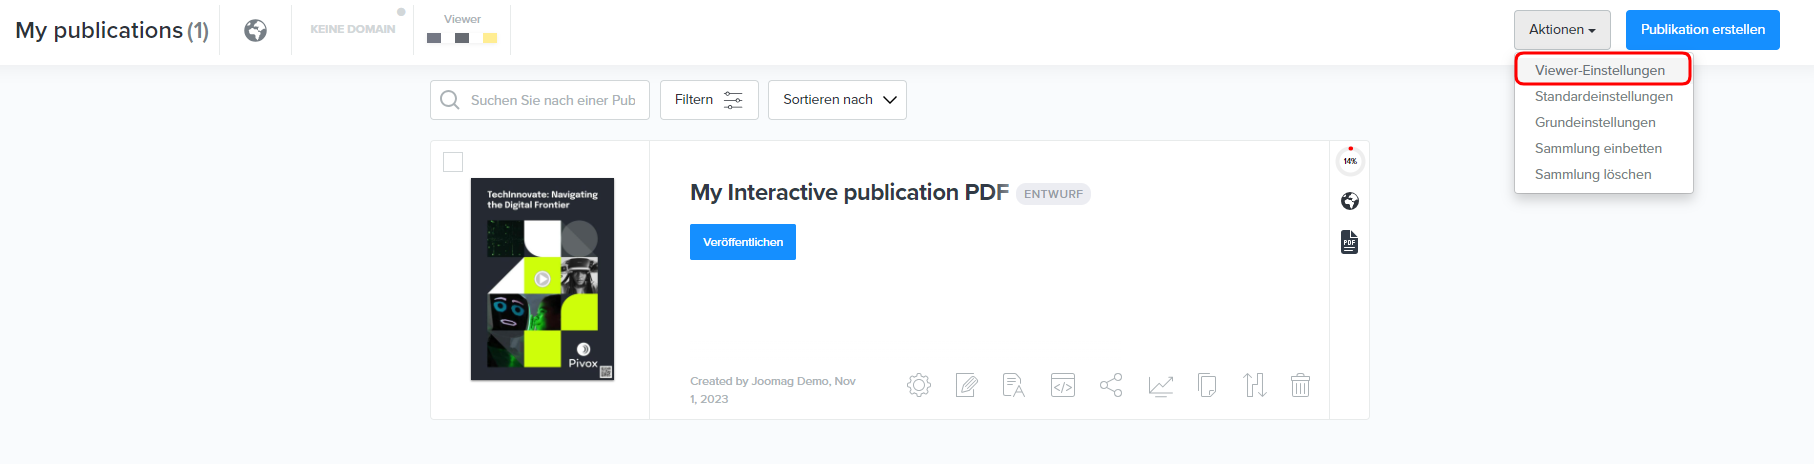Screen dimensions: 1814x464
Task: Select Viewer-Einstellungen from the menu
Action: pos(1600,70)
